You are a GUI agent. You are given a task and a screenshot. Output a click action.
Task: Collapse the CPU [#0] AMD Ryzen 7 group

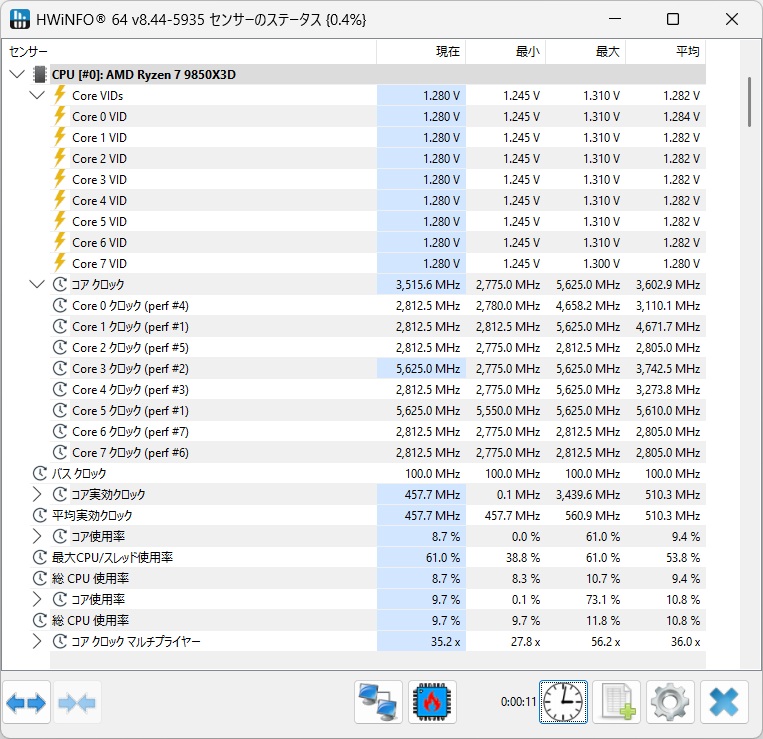coord(17,74)
